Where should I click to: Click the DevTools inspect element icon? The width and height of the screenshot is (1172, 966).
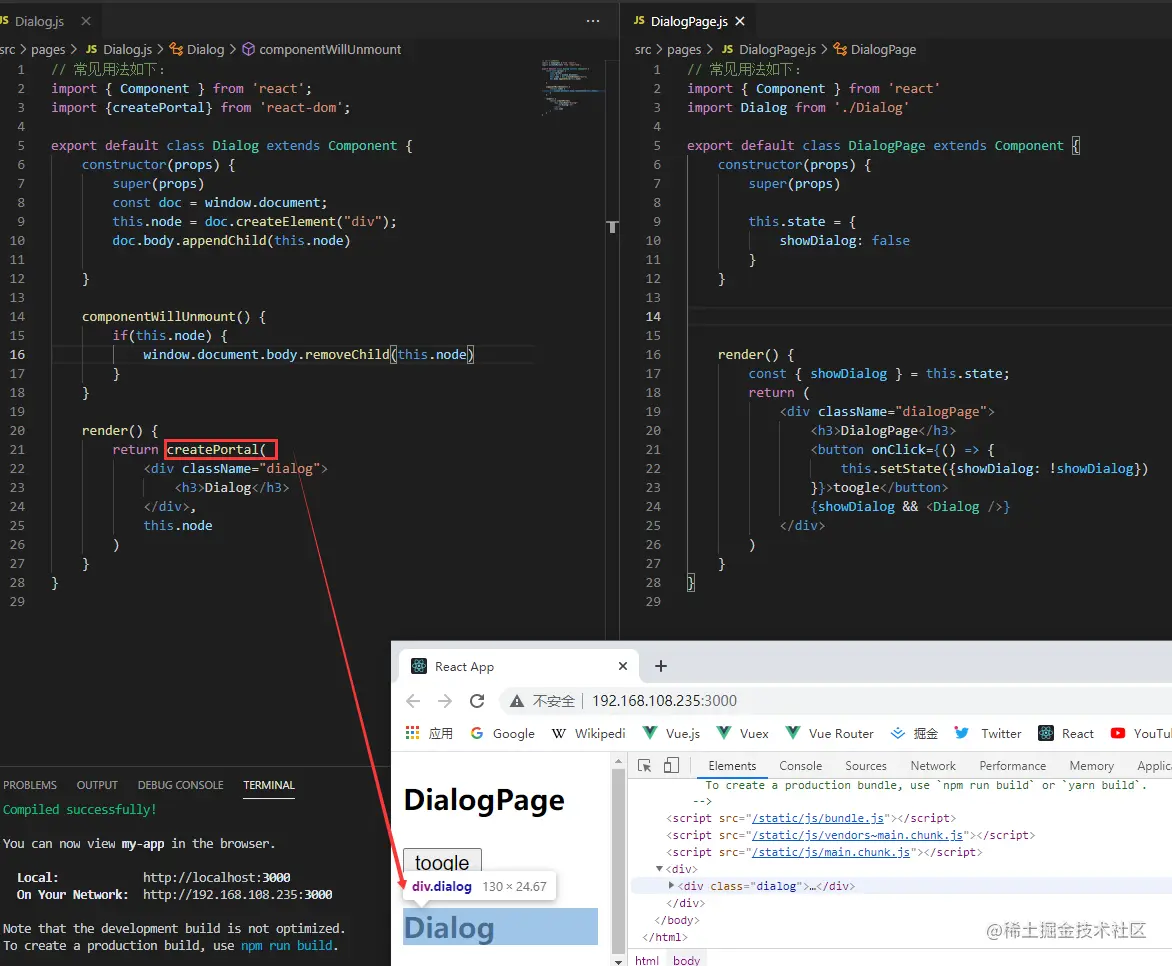coord(644,765)
